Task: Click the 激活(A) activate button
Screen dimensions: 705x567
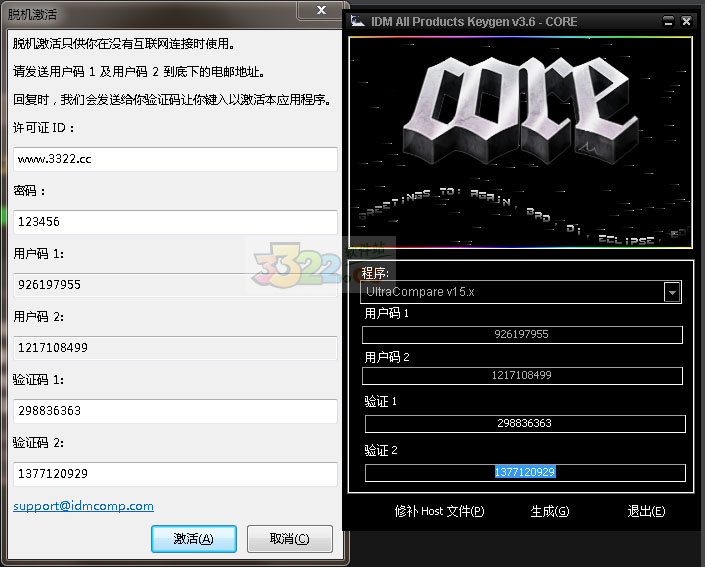Action: pos(194,539)
